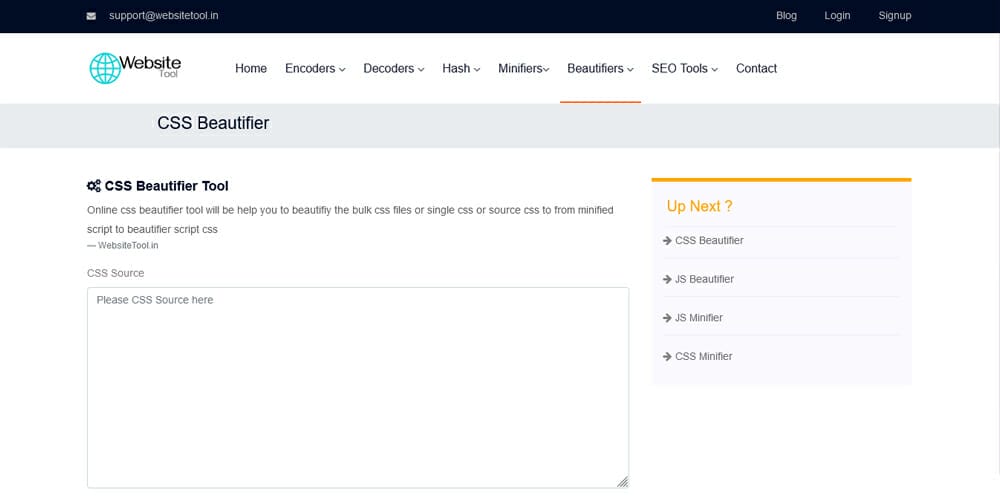Open the Minifiers dropdown menu
This screenshot has width=1000, height=500.
(524, 69)
